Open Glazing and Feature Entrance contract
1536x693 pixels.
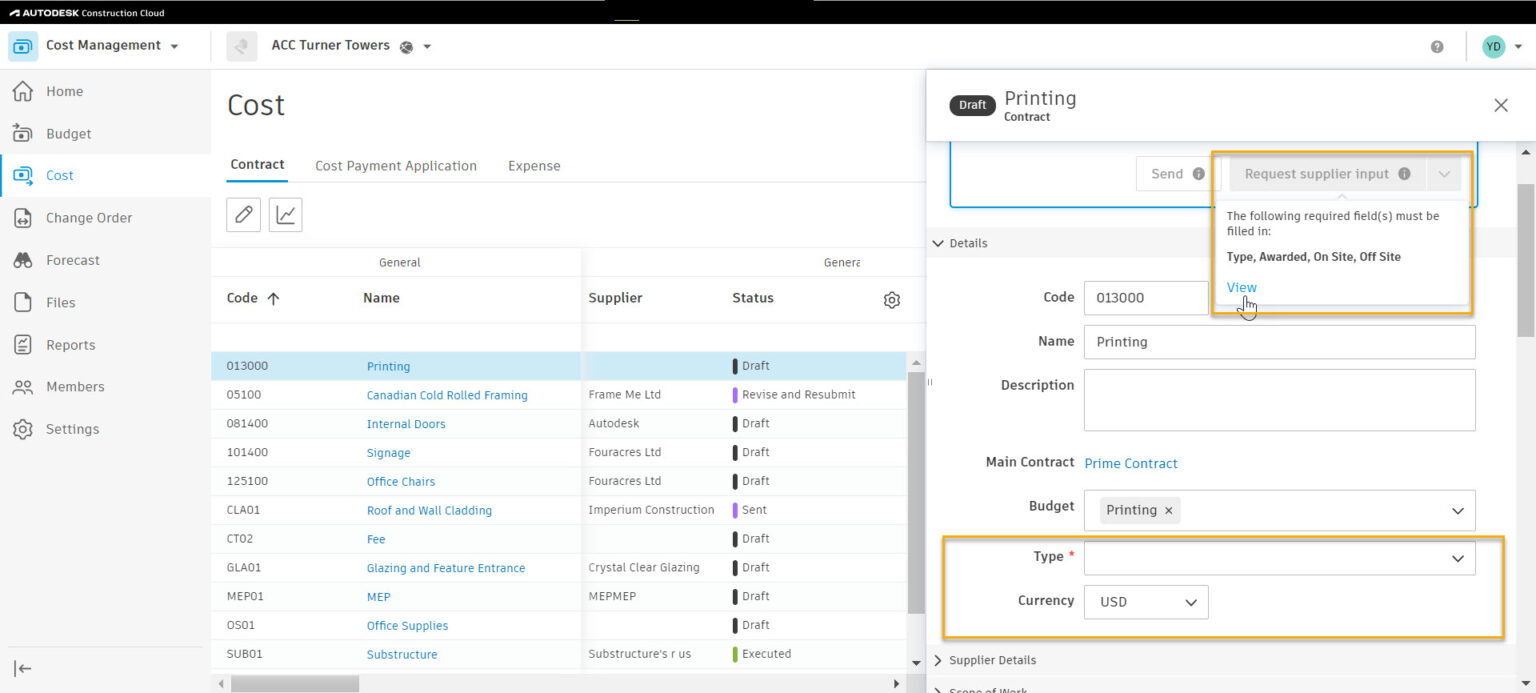coord(446,568)
